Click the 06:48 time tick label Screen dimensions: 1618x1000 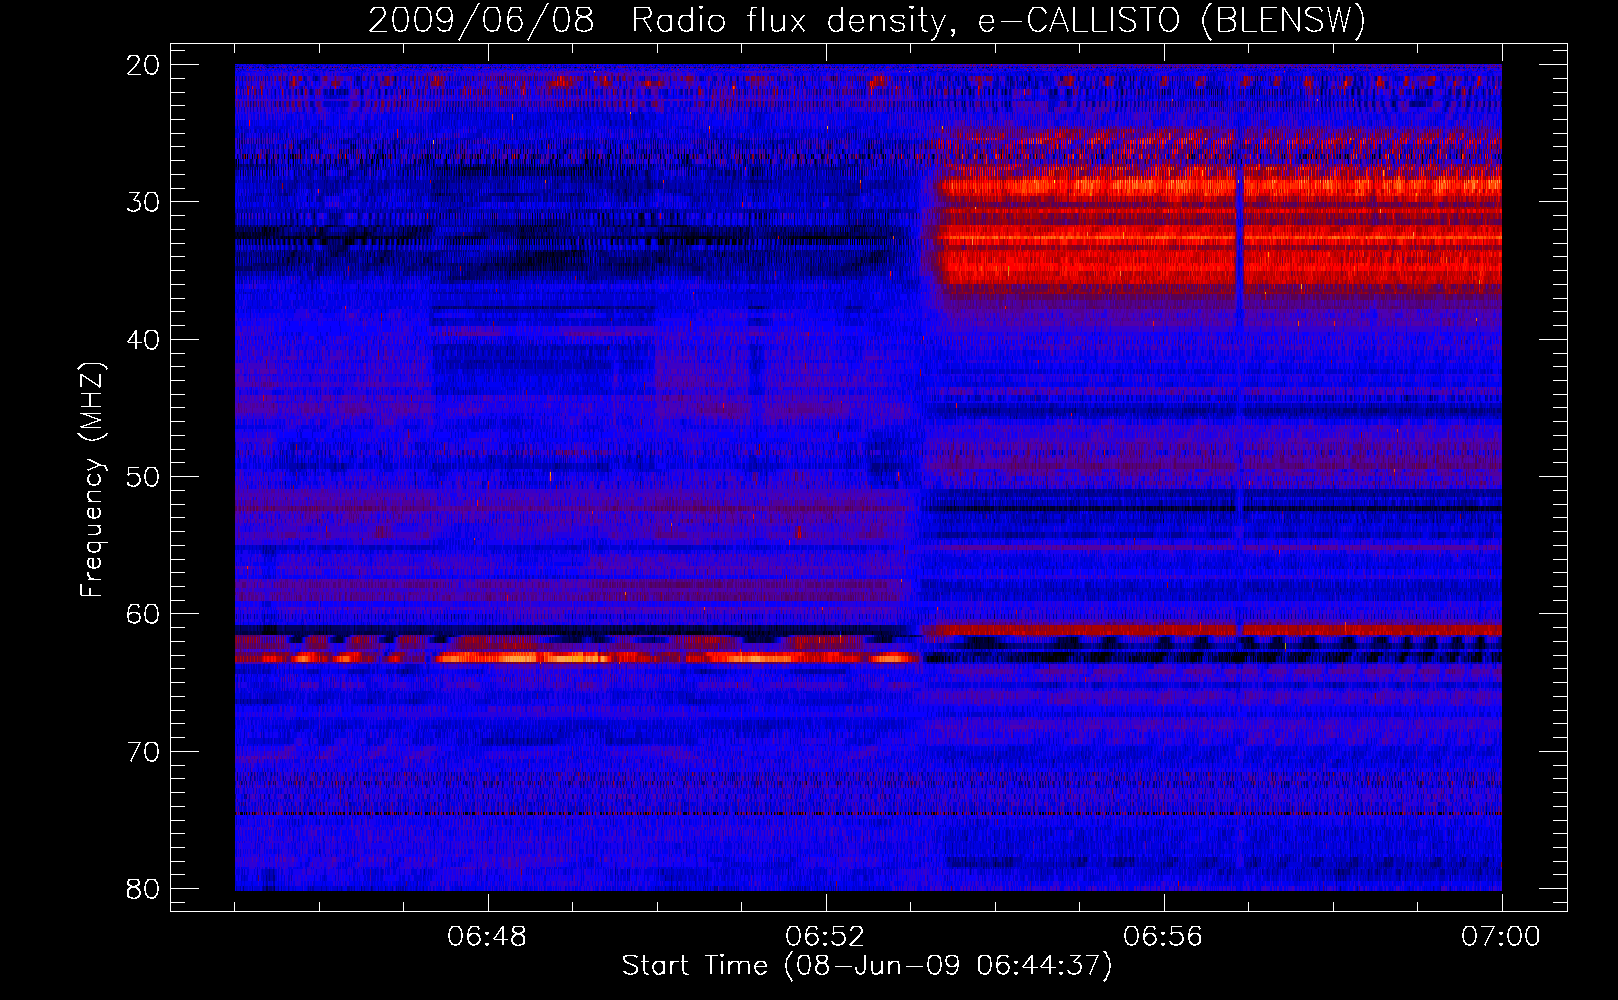[487, 937]
